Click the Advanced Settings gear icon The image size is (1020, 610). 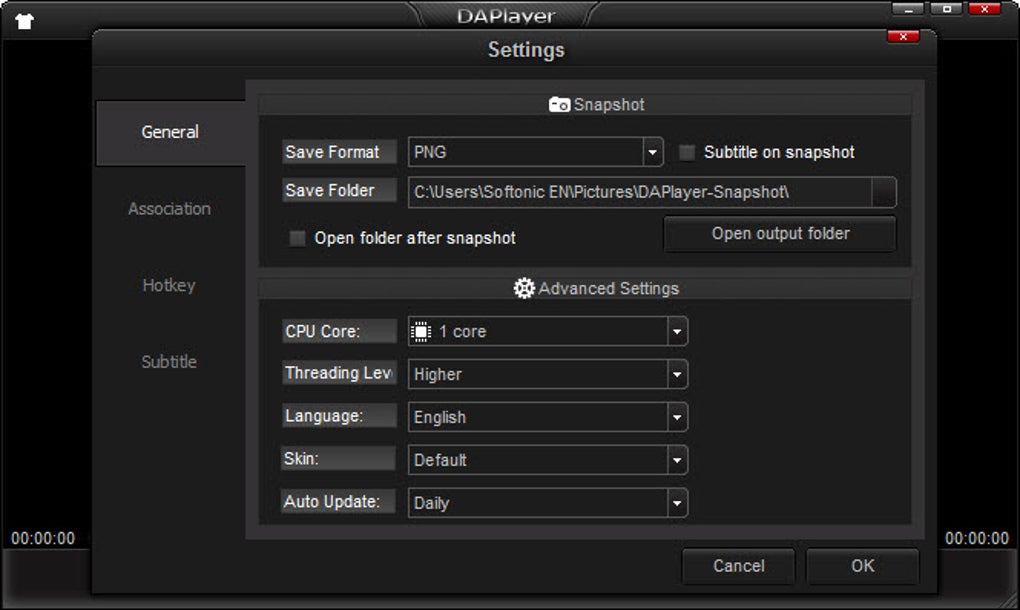pos(524,288)
